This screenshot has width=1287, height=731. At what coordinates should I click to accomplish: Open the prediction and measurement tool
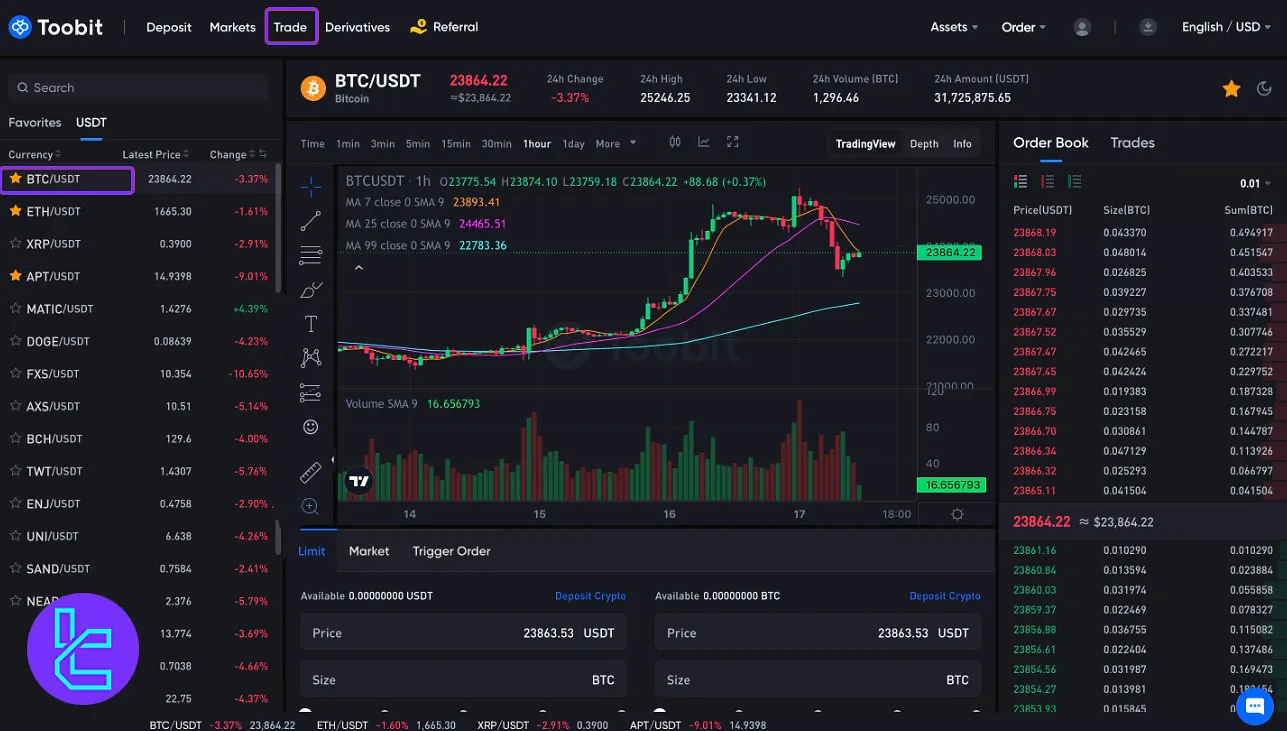click(x=311, y=392)
